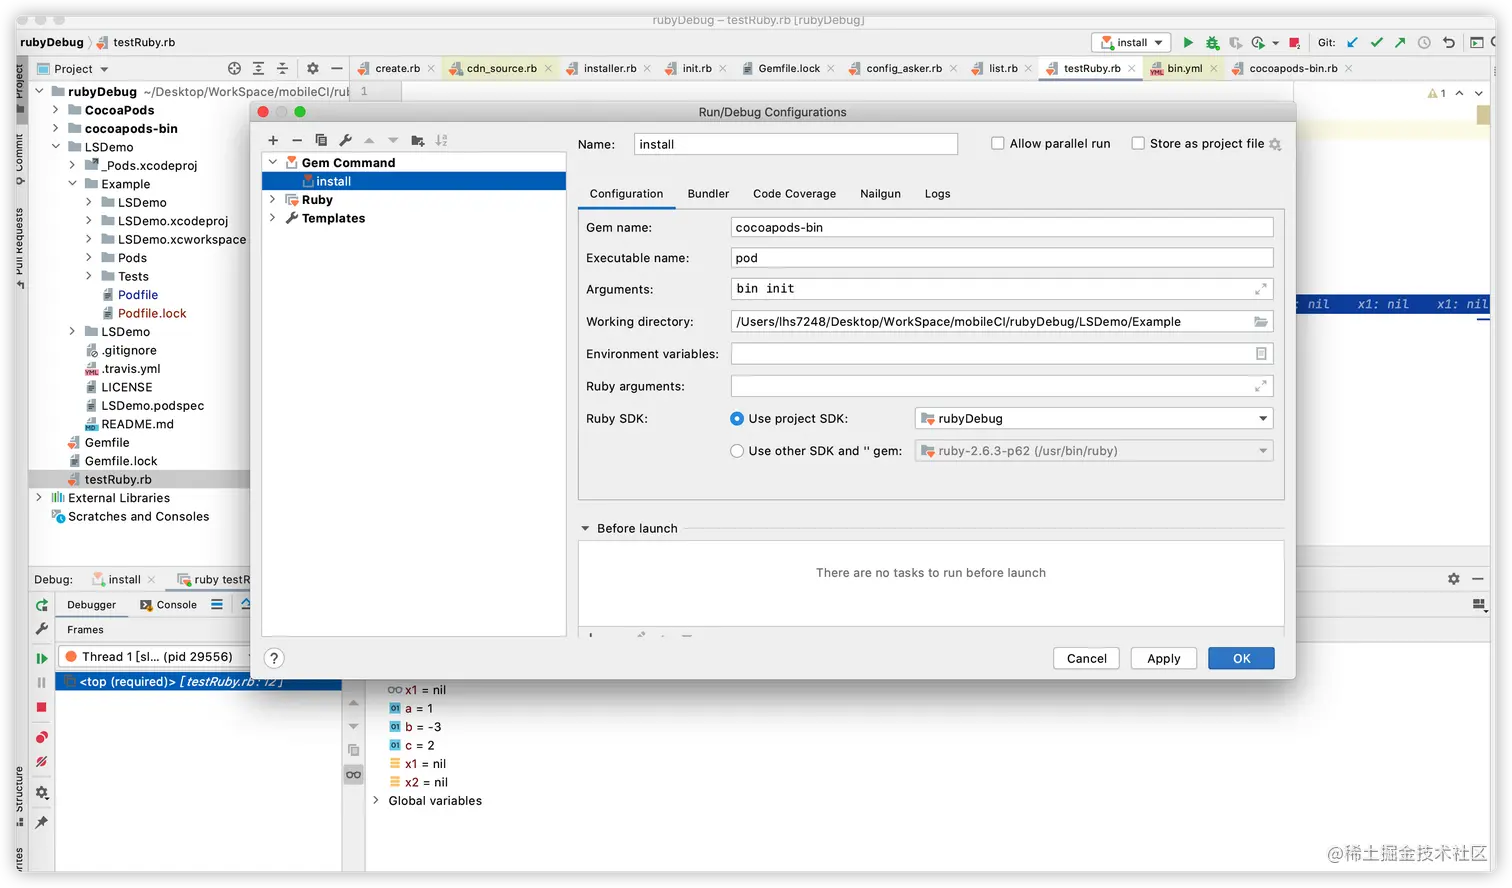This screenshot has width=1512, height=888.
Task: Open help for Run/Debug Configurations
Action: coord(274,658)
